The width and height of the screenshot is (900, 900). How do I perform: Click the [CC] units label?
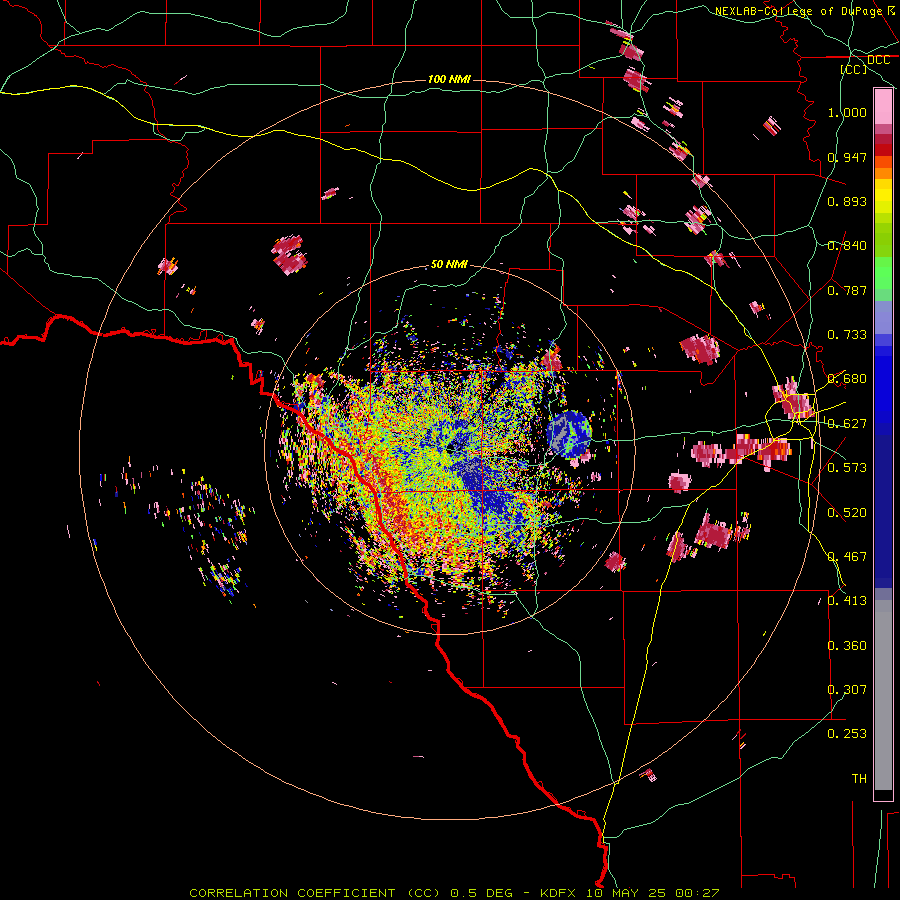point(854,69)
